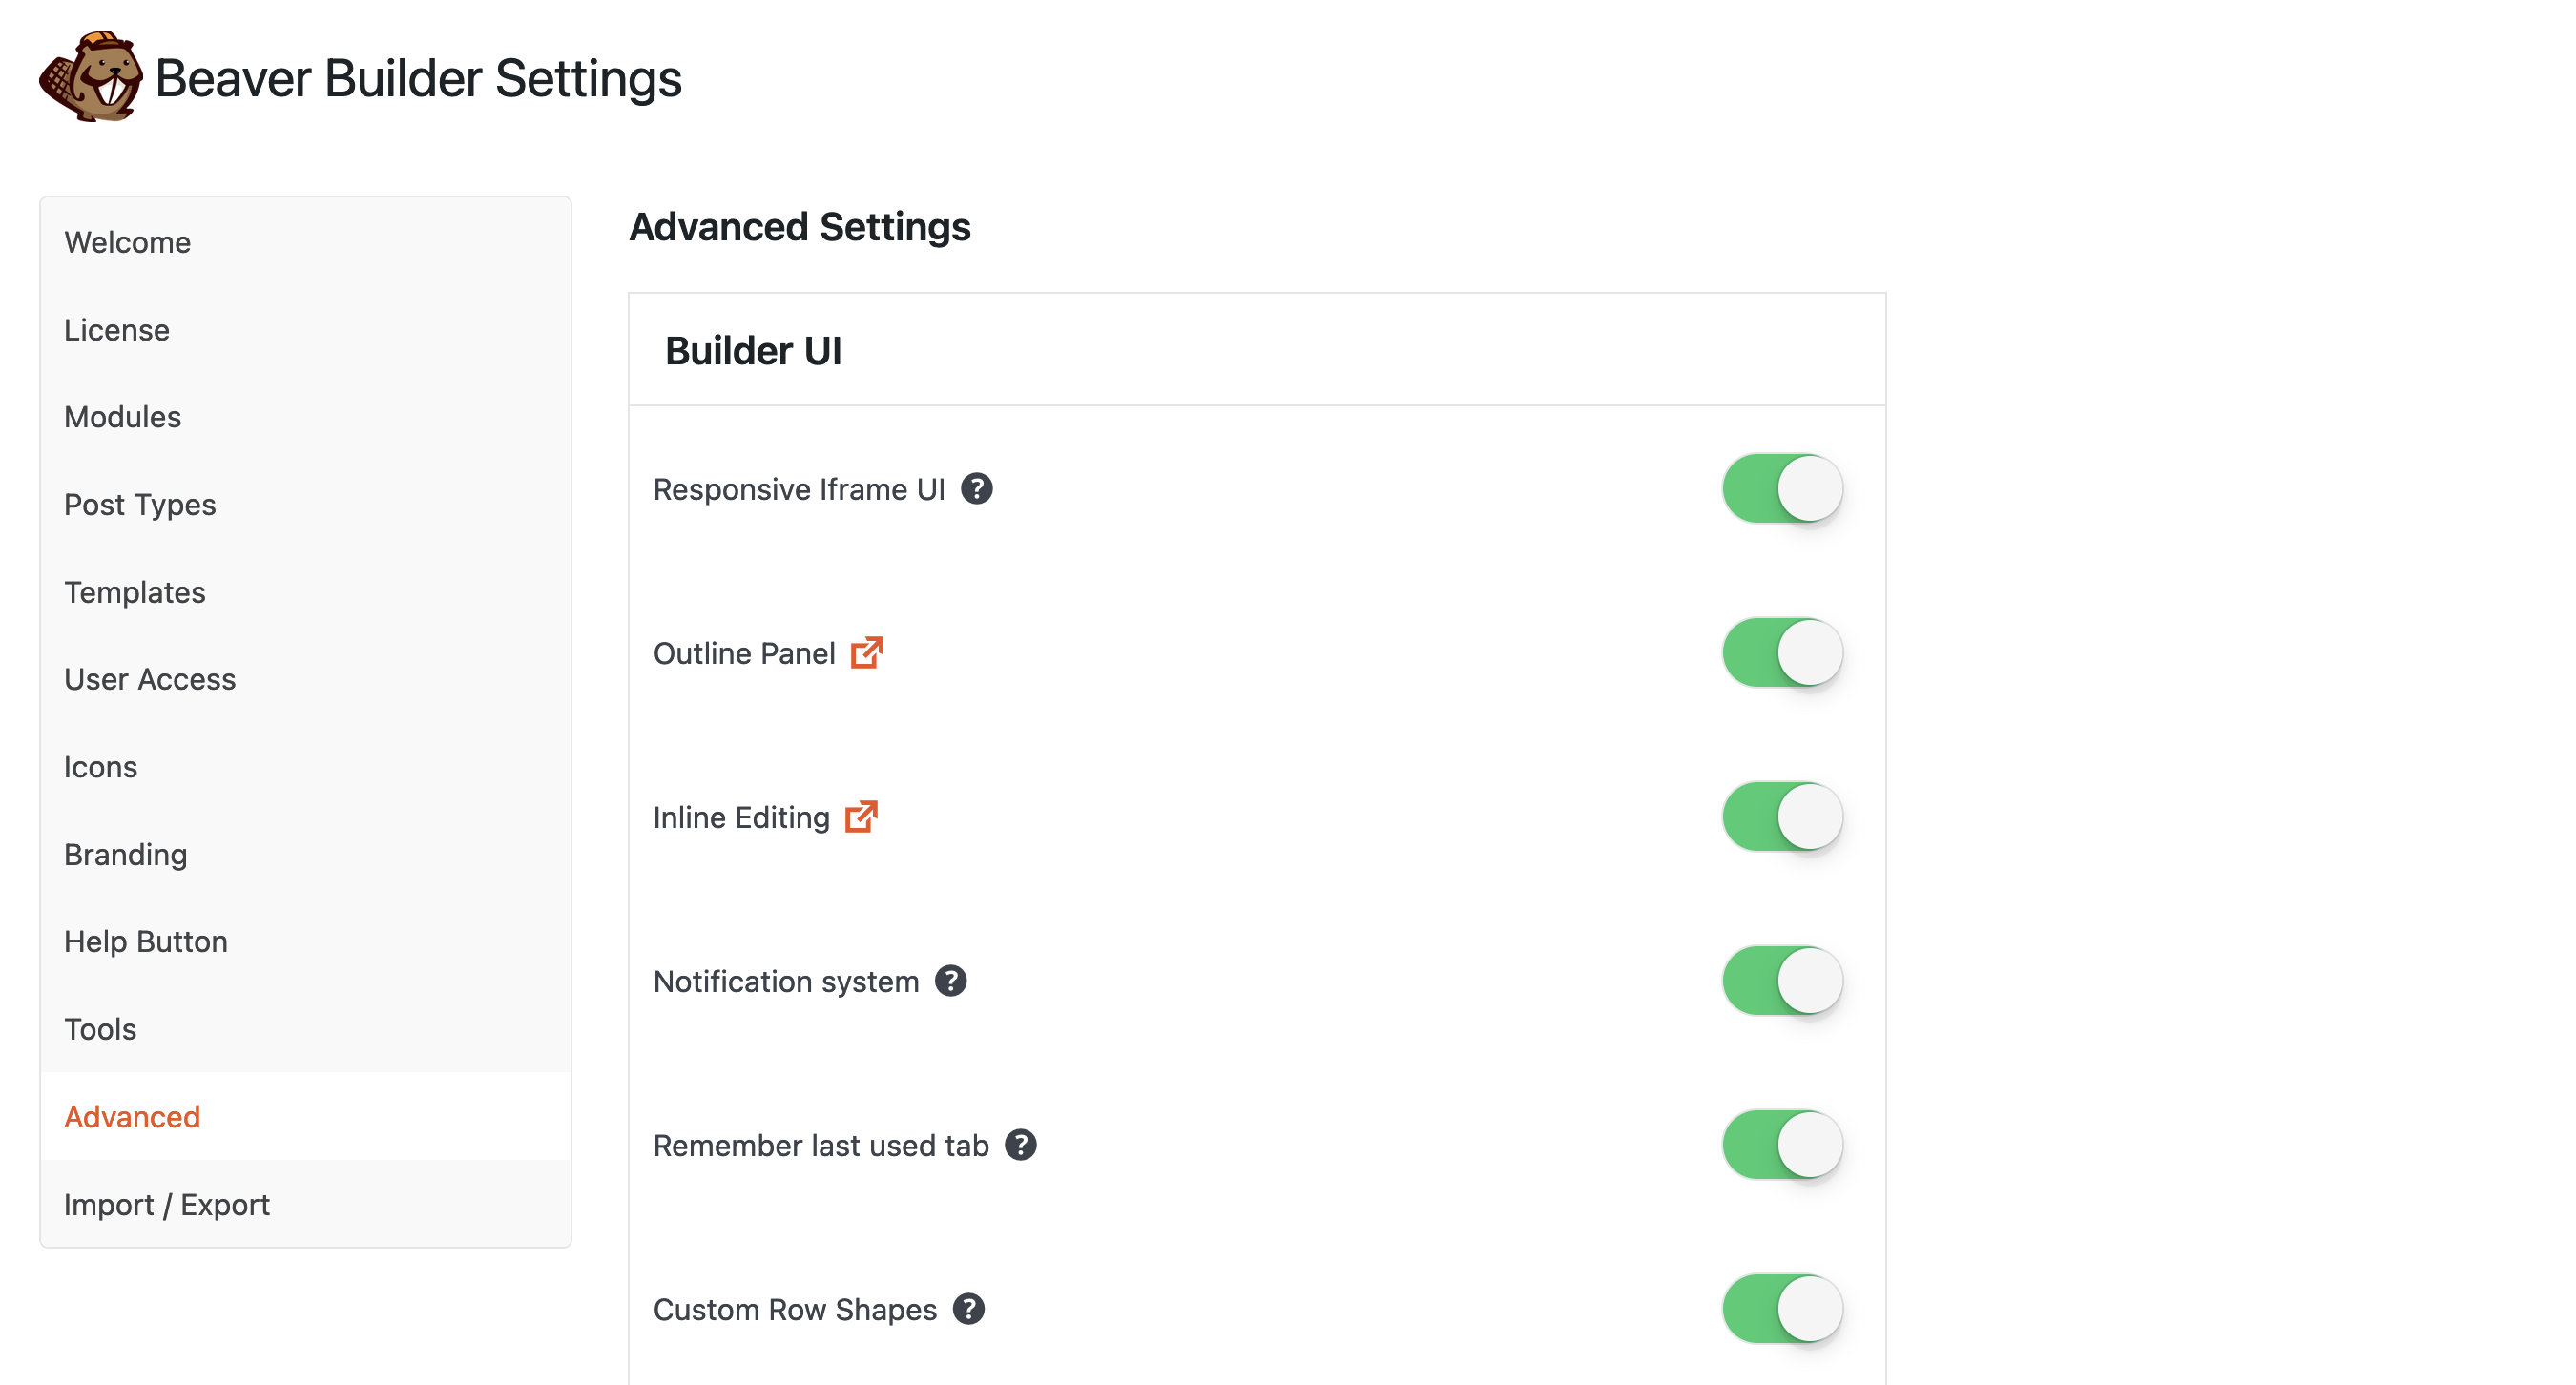The height and width of the screenshot is (1385, 2576).
Task: Open the Help Button settings page
Action: pyautogui.click(x=145, y=941)
